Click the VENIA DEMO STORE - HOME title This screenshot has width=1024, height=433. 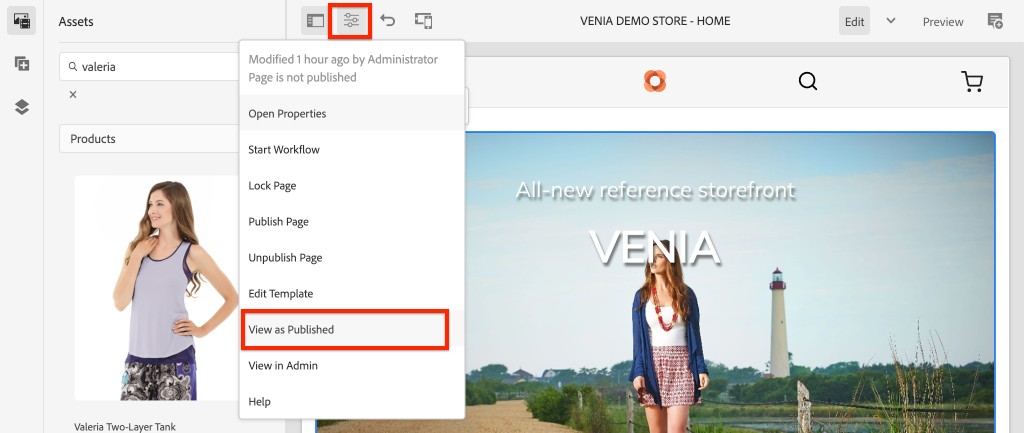point(655,21)
